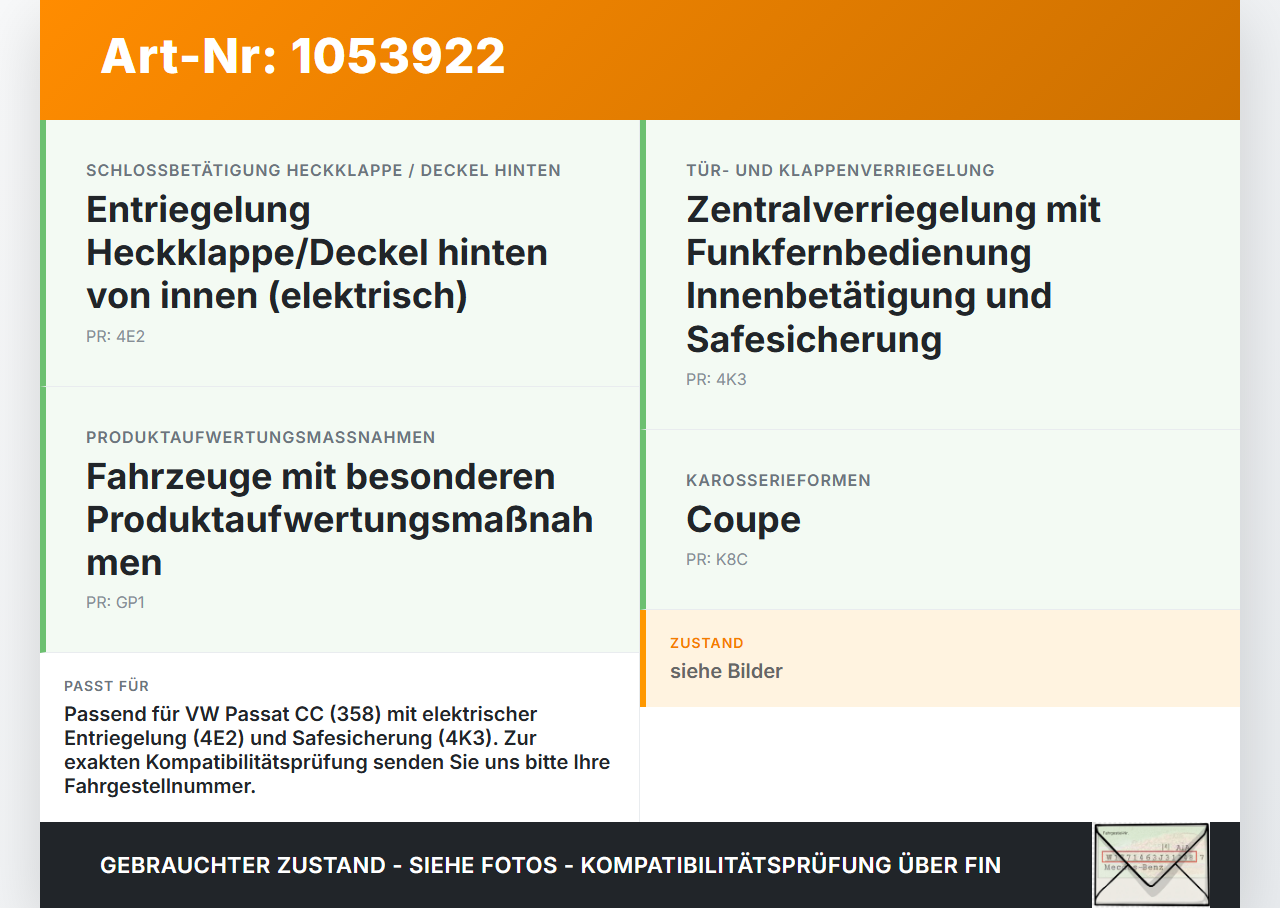Select the Coupe body style title

(743, 520)
